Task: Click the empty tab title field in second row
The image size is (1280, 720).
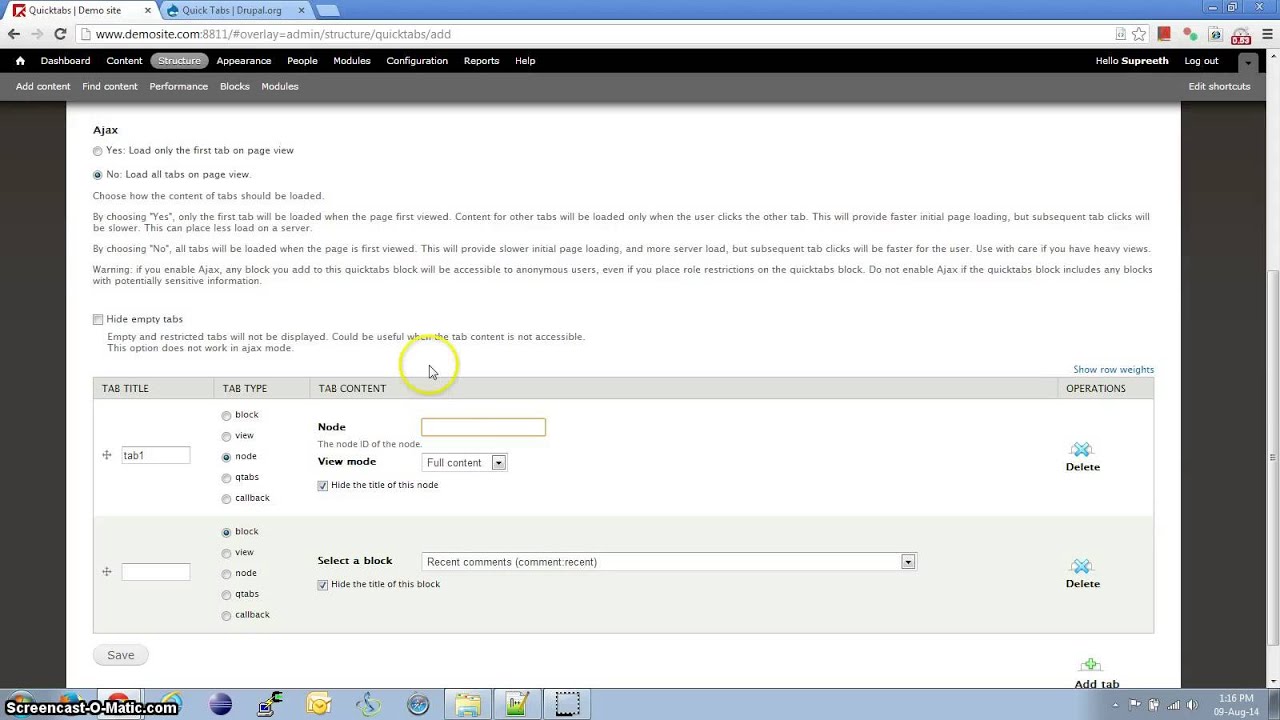Action: click(x=155, y=572)
